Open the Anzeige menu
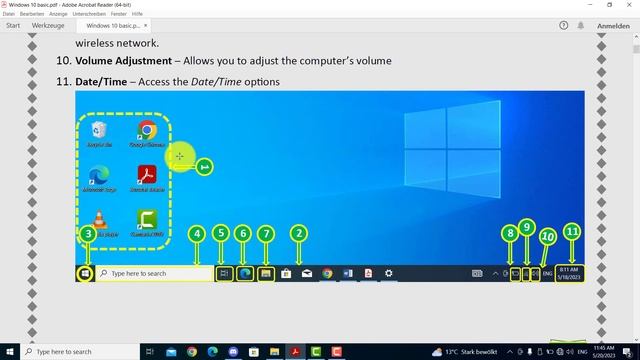Image resolution: width=640 pixels, height=360 pixels. pyautogui.click(x=58, y=14)
